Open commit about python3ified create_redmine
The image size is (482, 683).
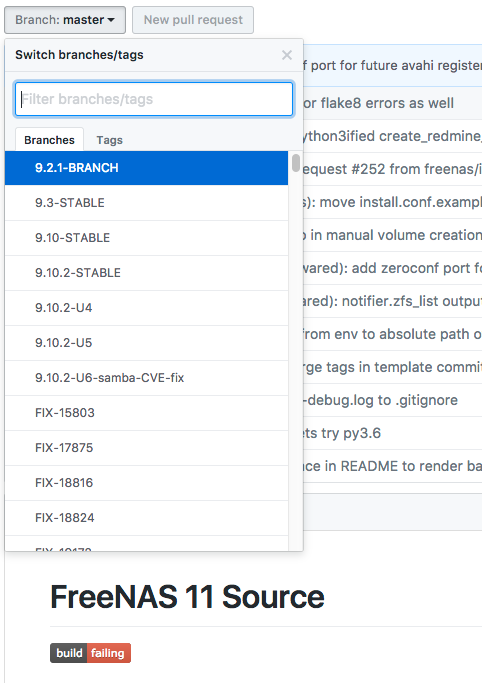click(392, 136)
